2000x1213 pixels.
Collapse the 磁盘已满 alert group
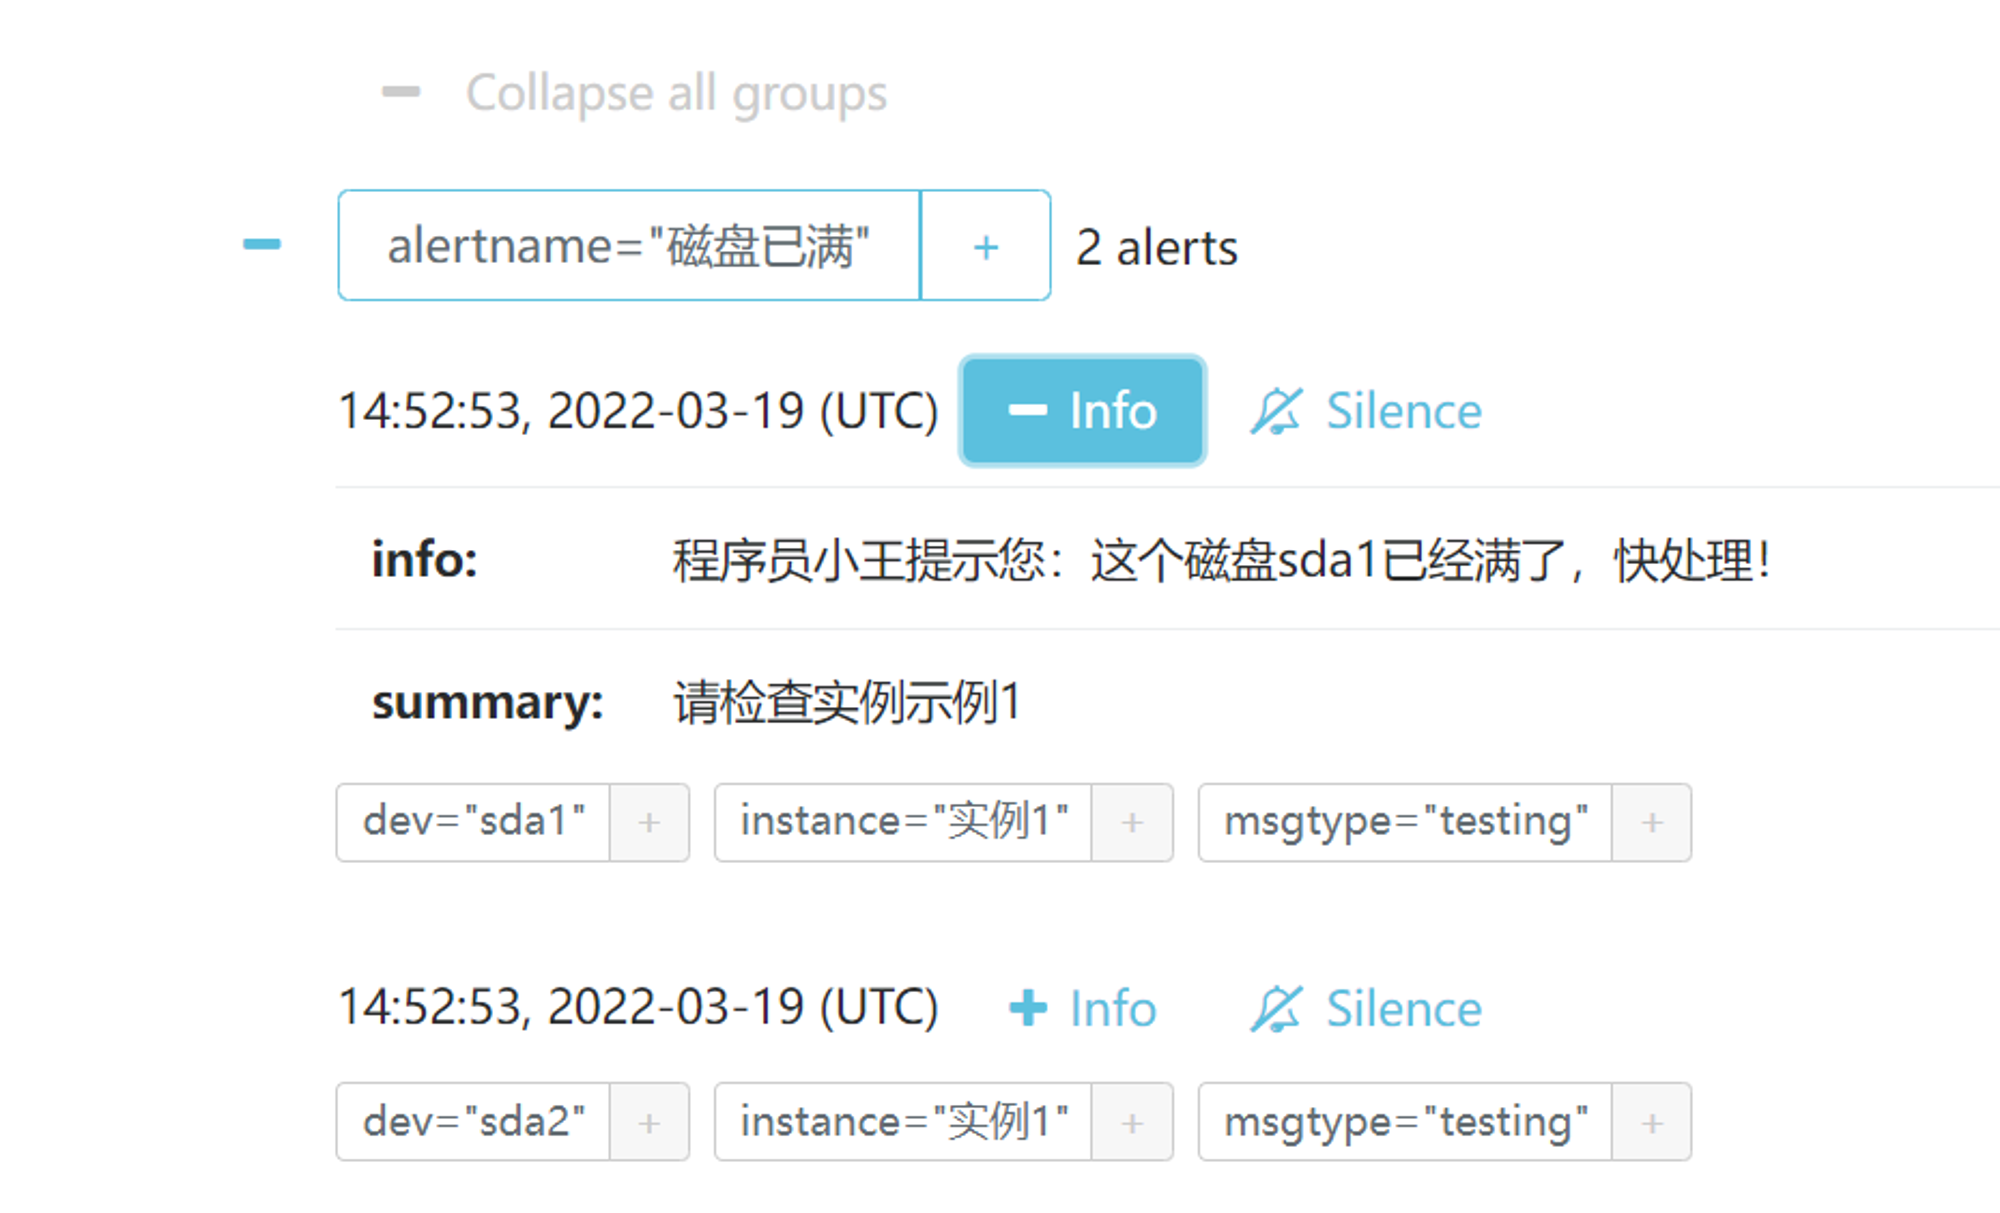(x=262, y=244)
